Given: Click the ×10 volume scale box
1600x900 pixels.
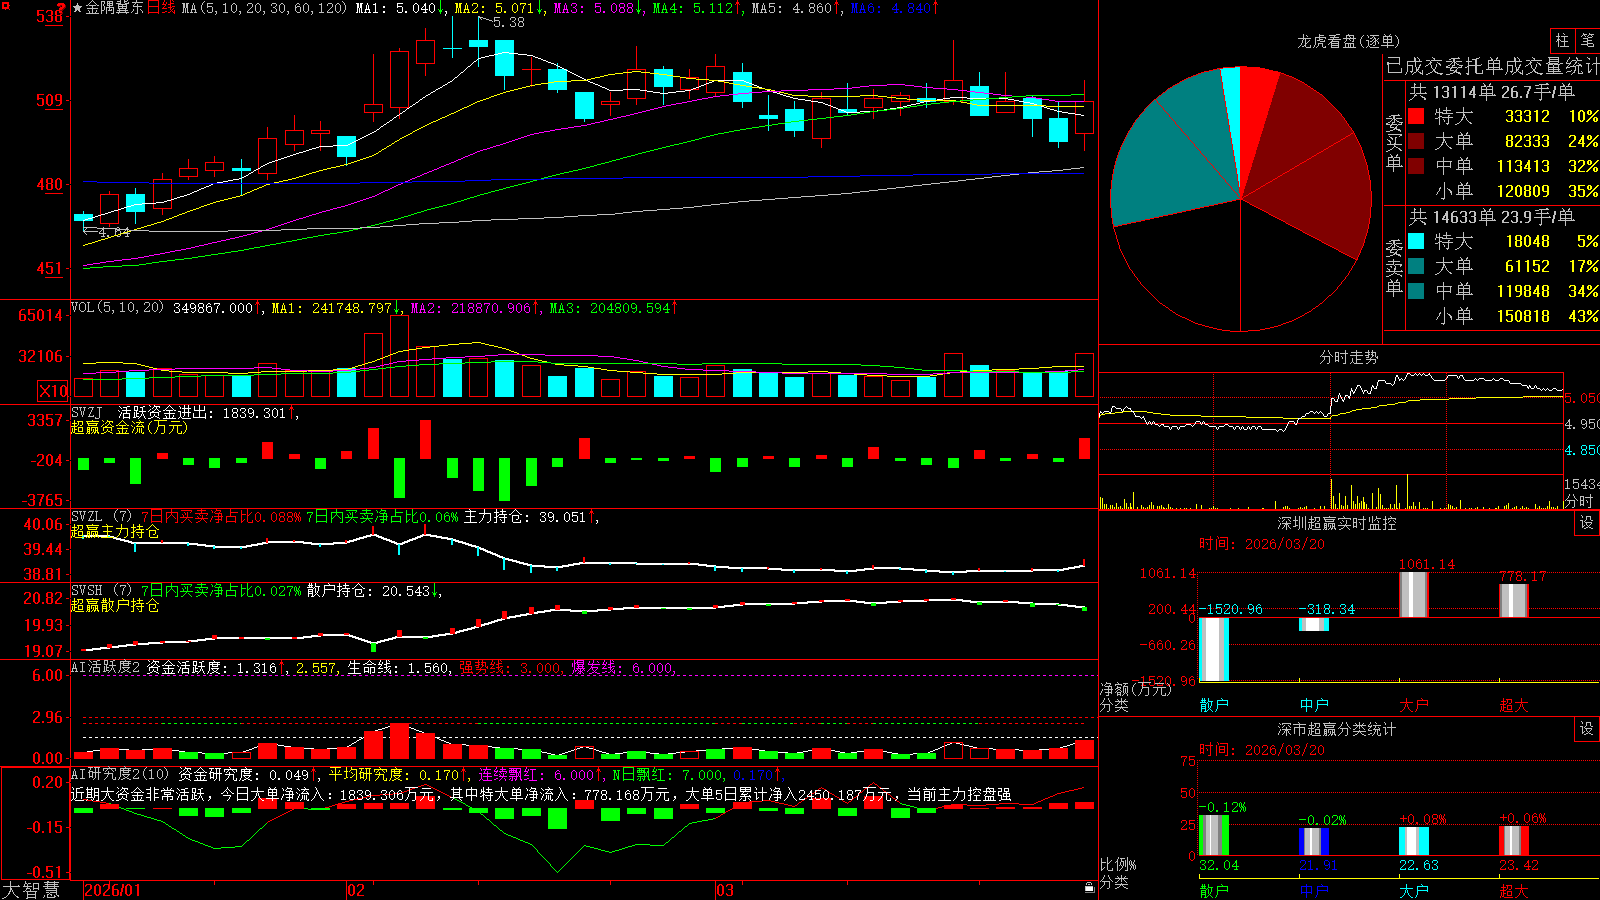Looking at the screenshot, I should [x=53, y=391].
